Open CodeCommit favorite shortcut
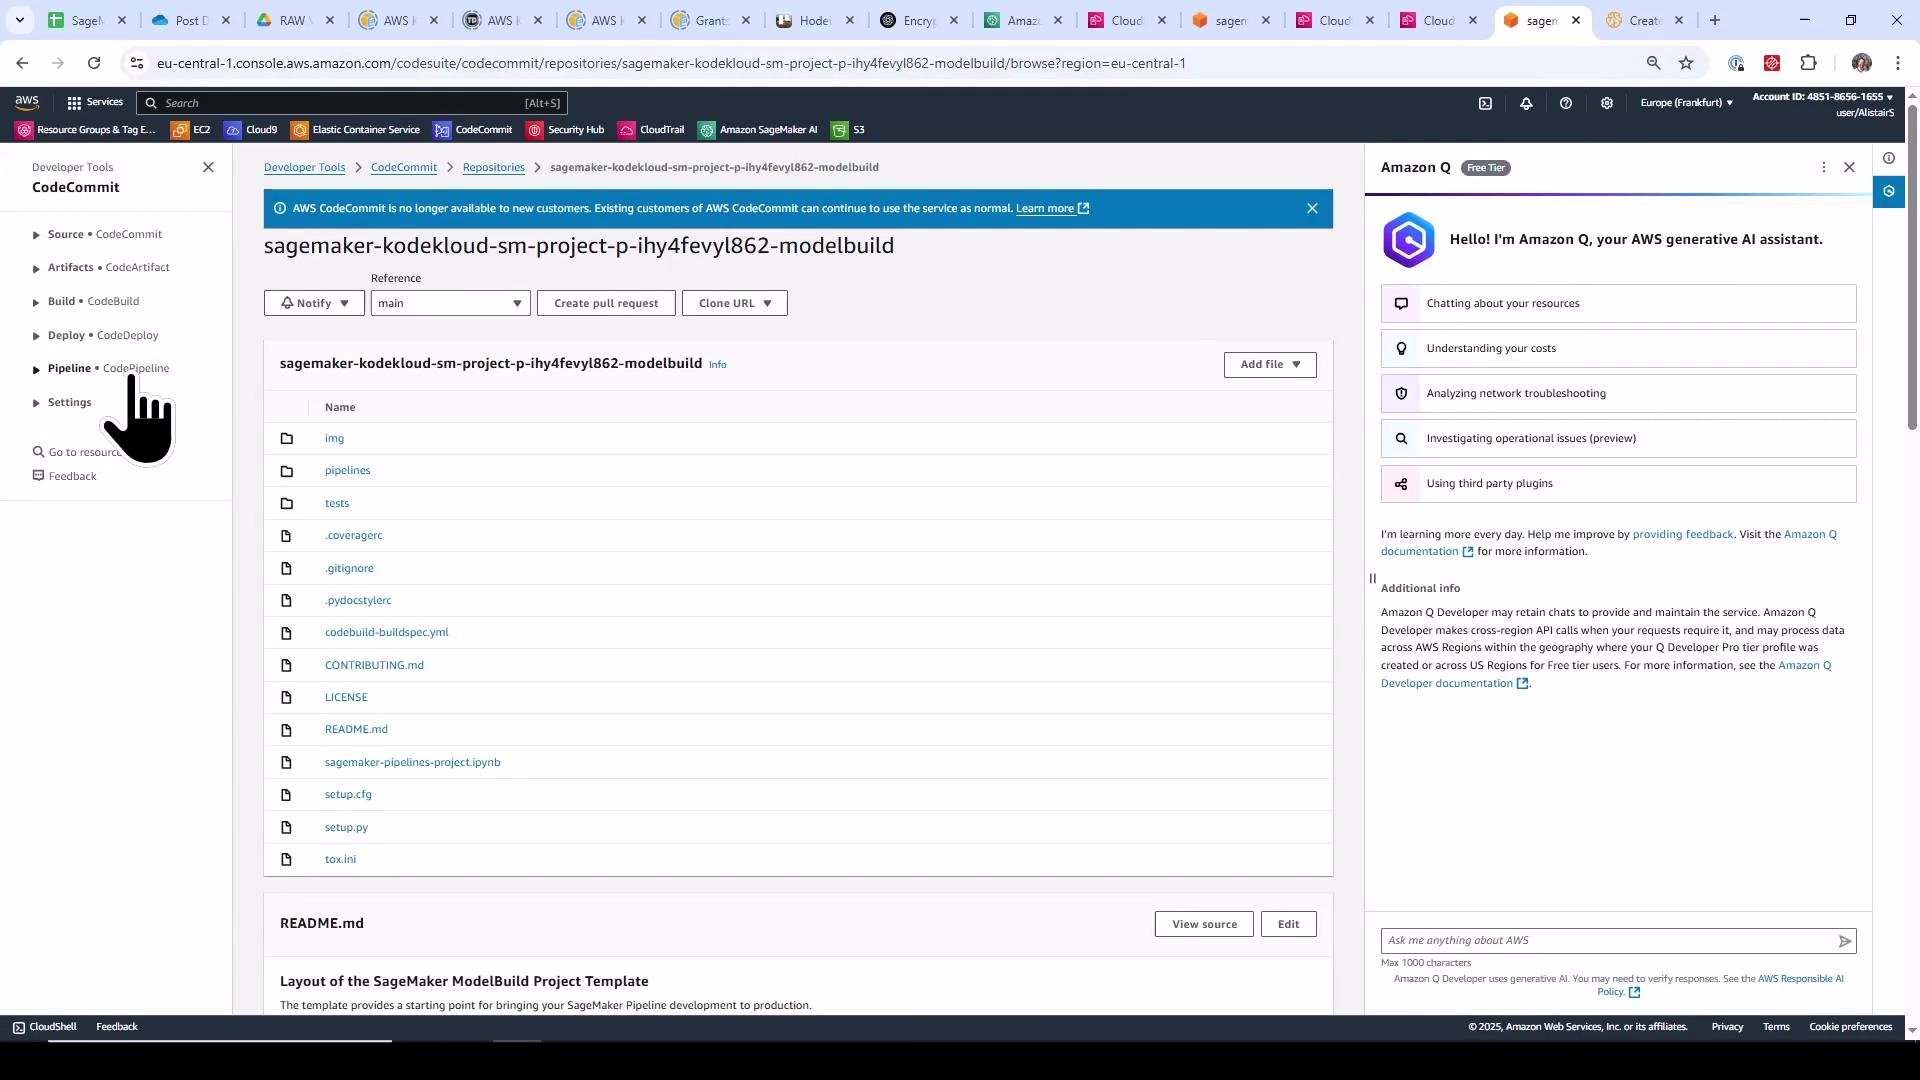The height and width of the screenshot is (1080, 1920). pos(473,130)
